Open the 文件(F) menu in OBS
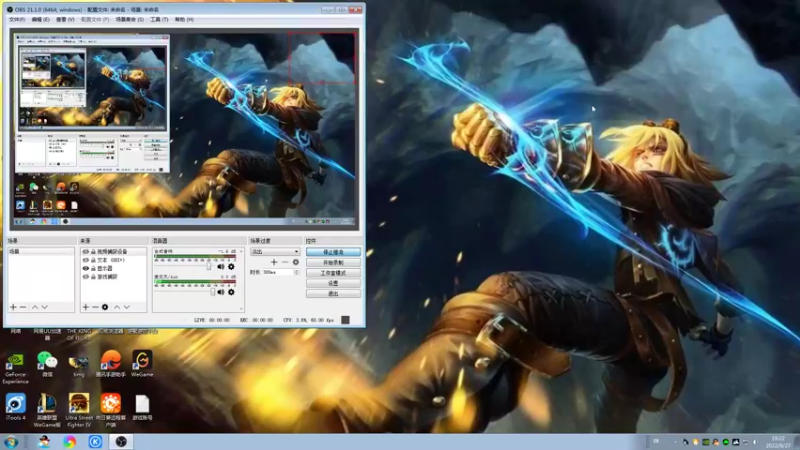Viewport: 800px width, 450px height. [x=17, y=19]
